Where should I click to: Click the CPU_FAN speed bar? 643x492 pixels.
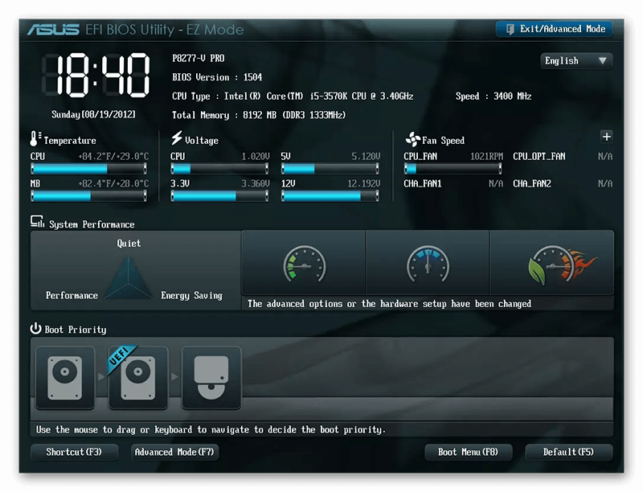point(453,169)
